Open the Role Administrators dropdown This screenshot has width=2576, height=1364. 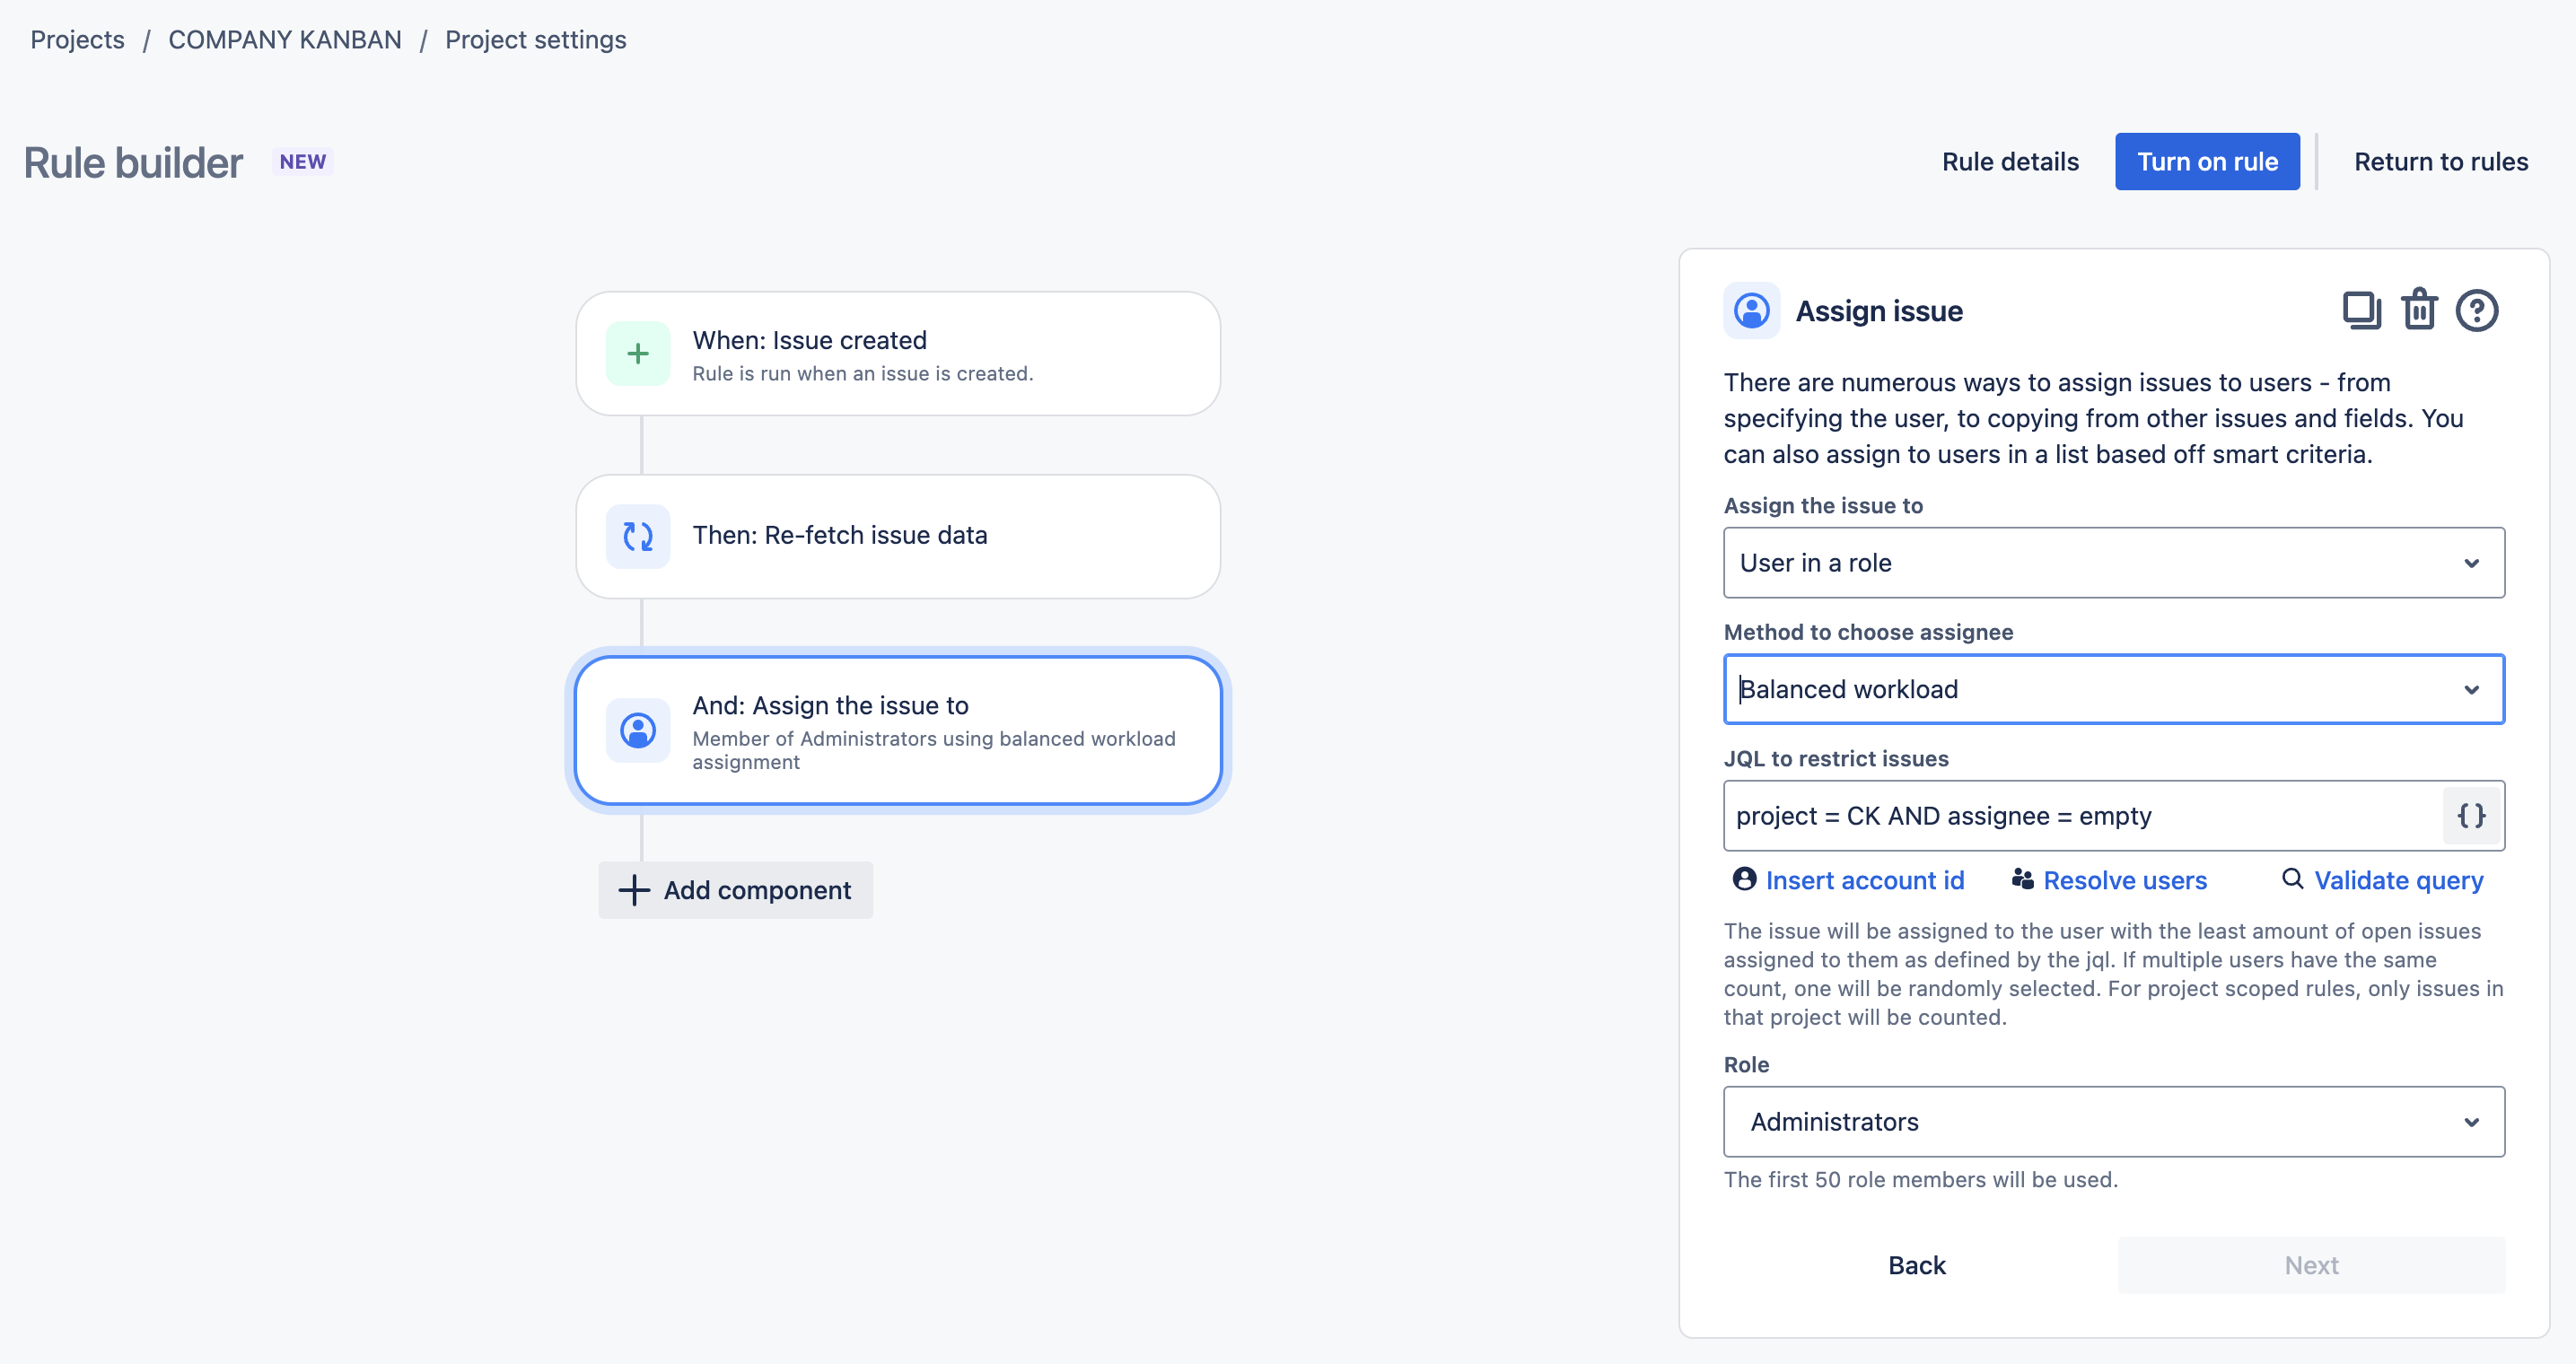point(2113,1122)
